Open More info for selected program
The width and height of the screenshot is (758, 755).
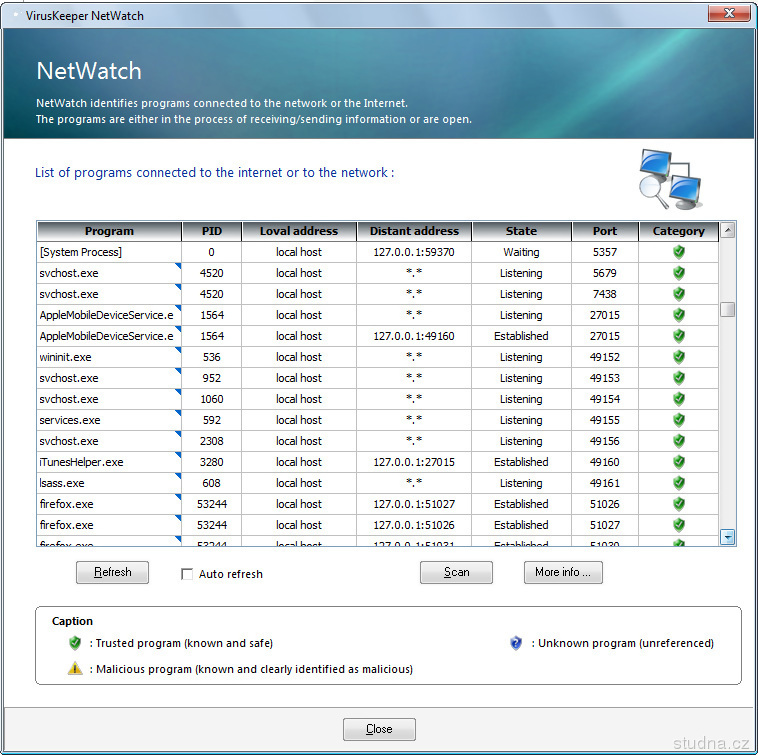pyautogui.click(x=562, y=572)
